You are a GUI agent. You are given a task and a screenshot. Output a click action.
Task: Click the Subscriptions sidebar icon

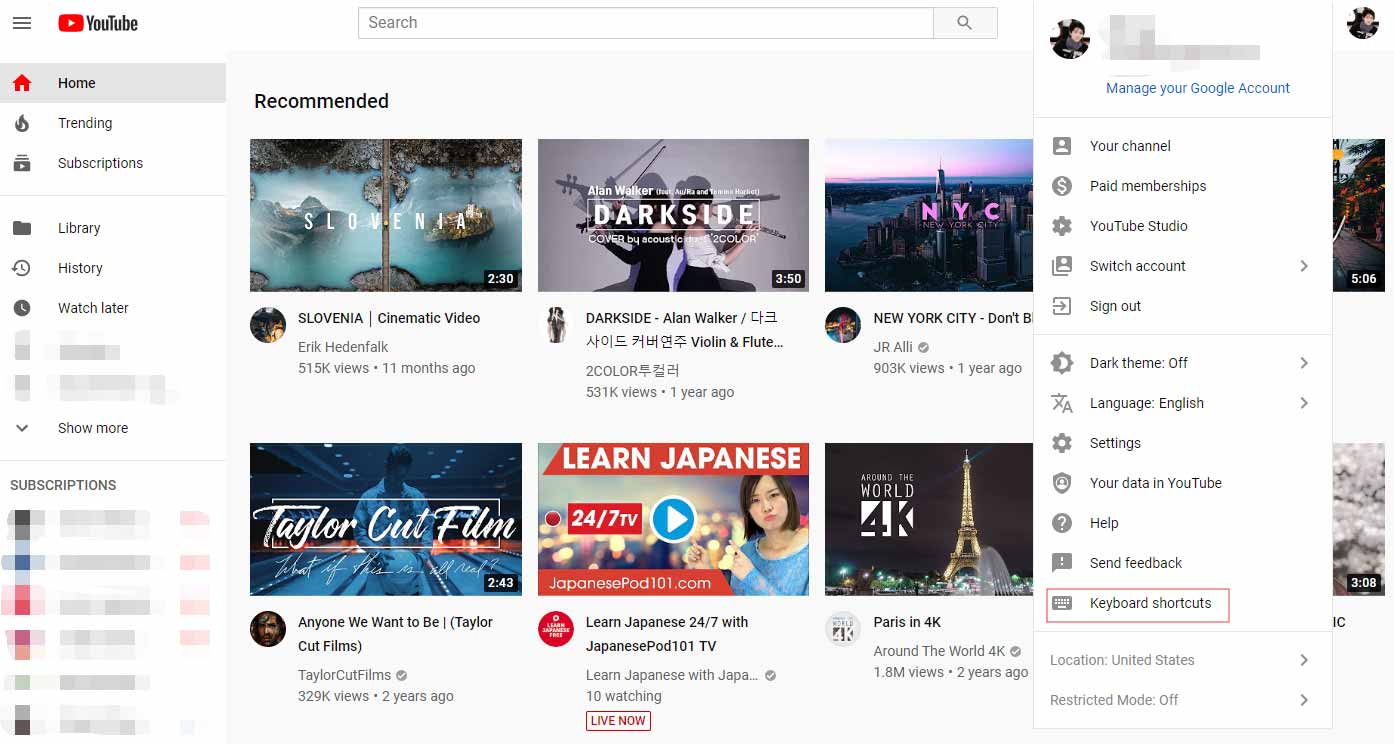tap(22, 163)
